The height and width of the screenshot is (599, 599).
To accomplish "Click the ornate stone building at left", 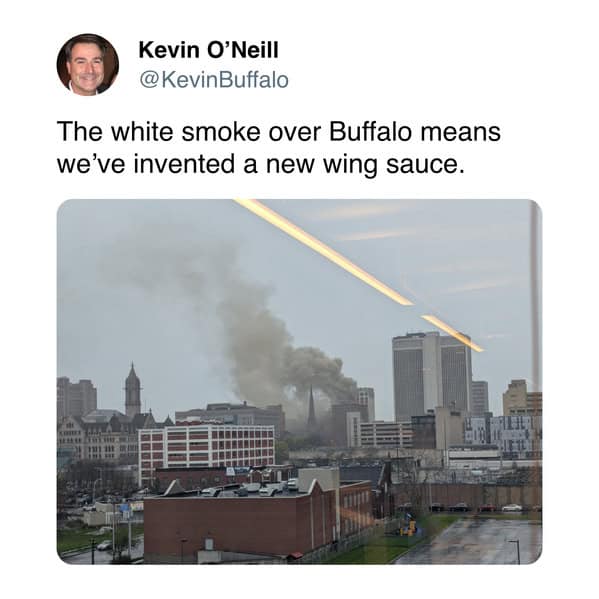I will point(97,435).
